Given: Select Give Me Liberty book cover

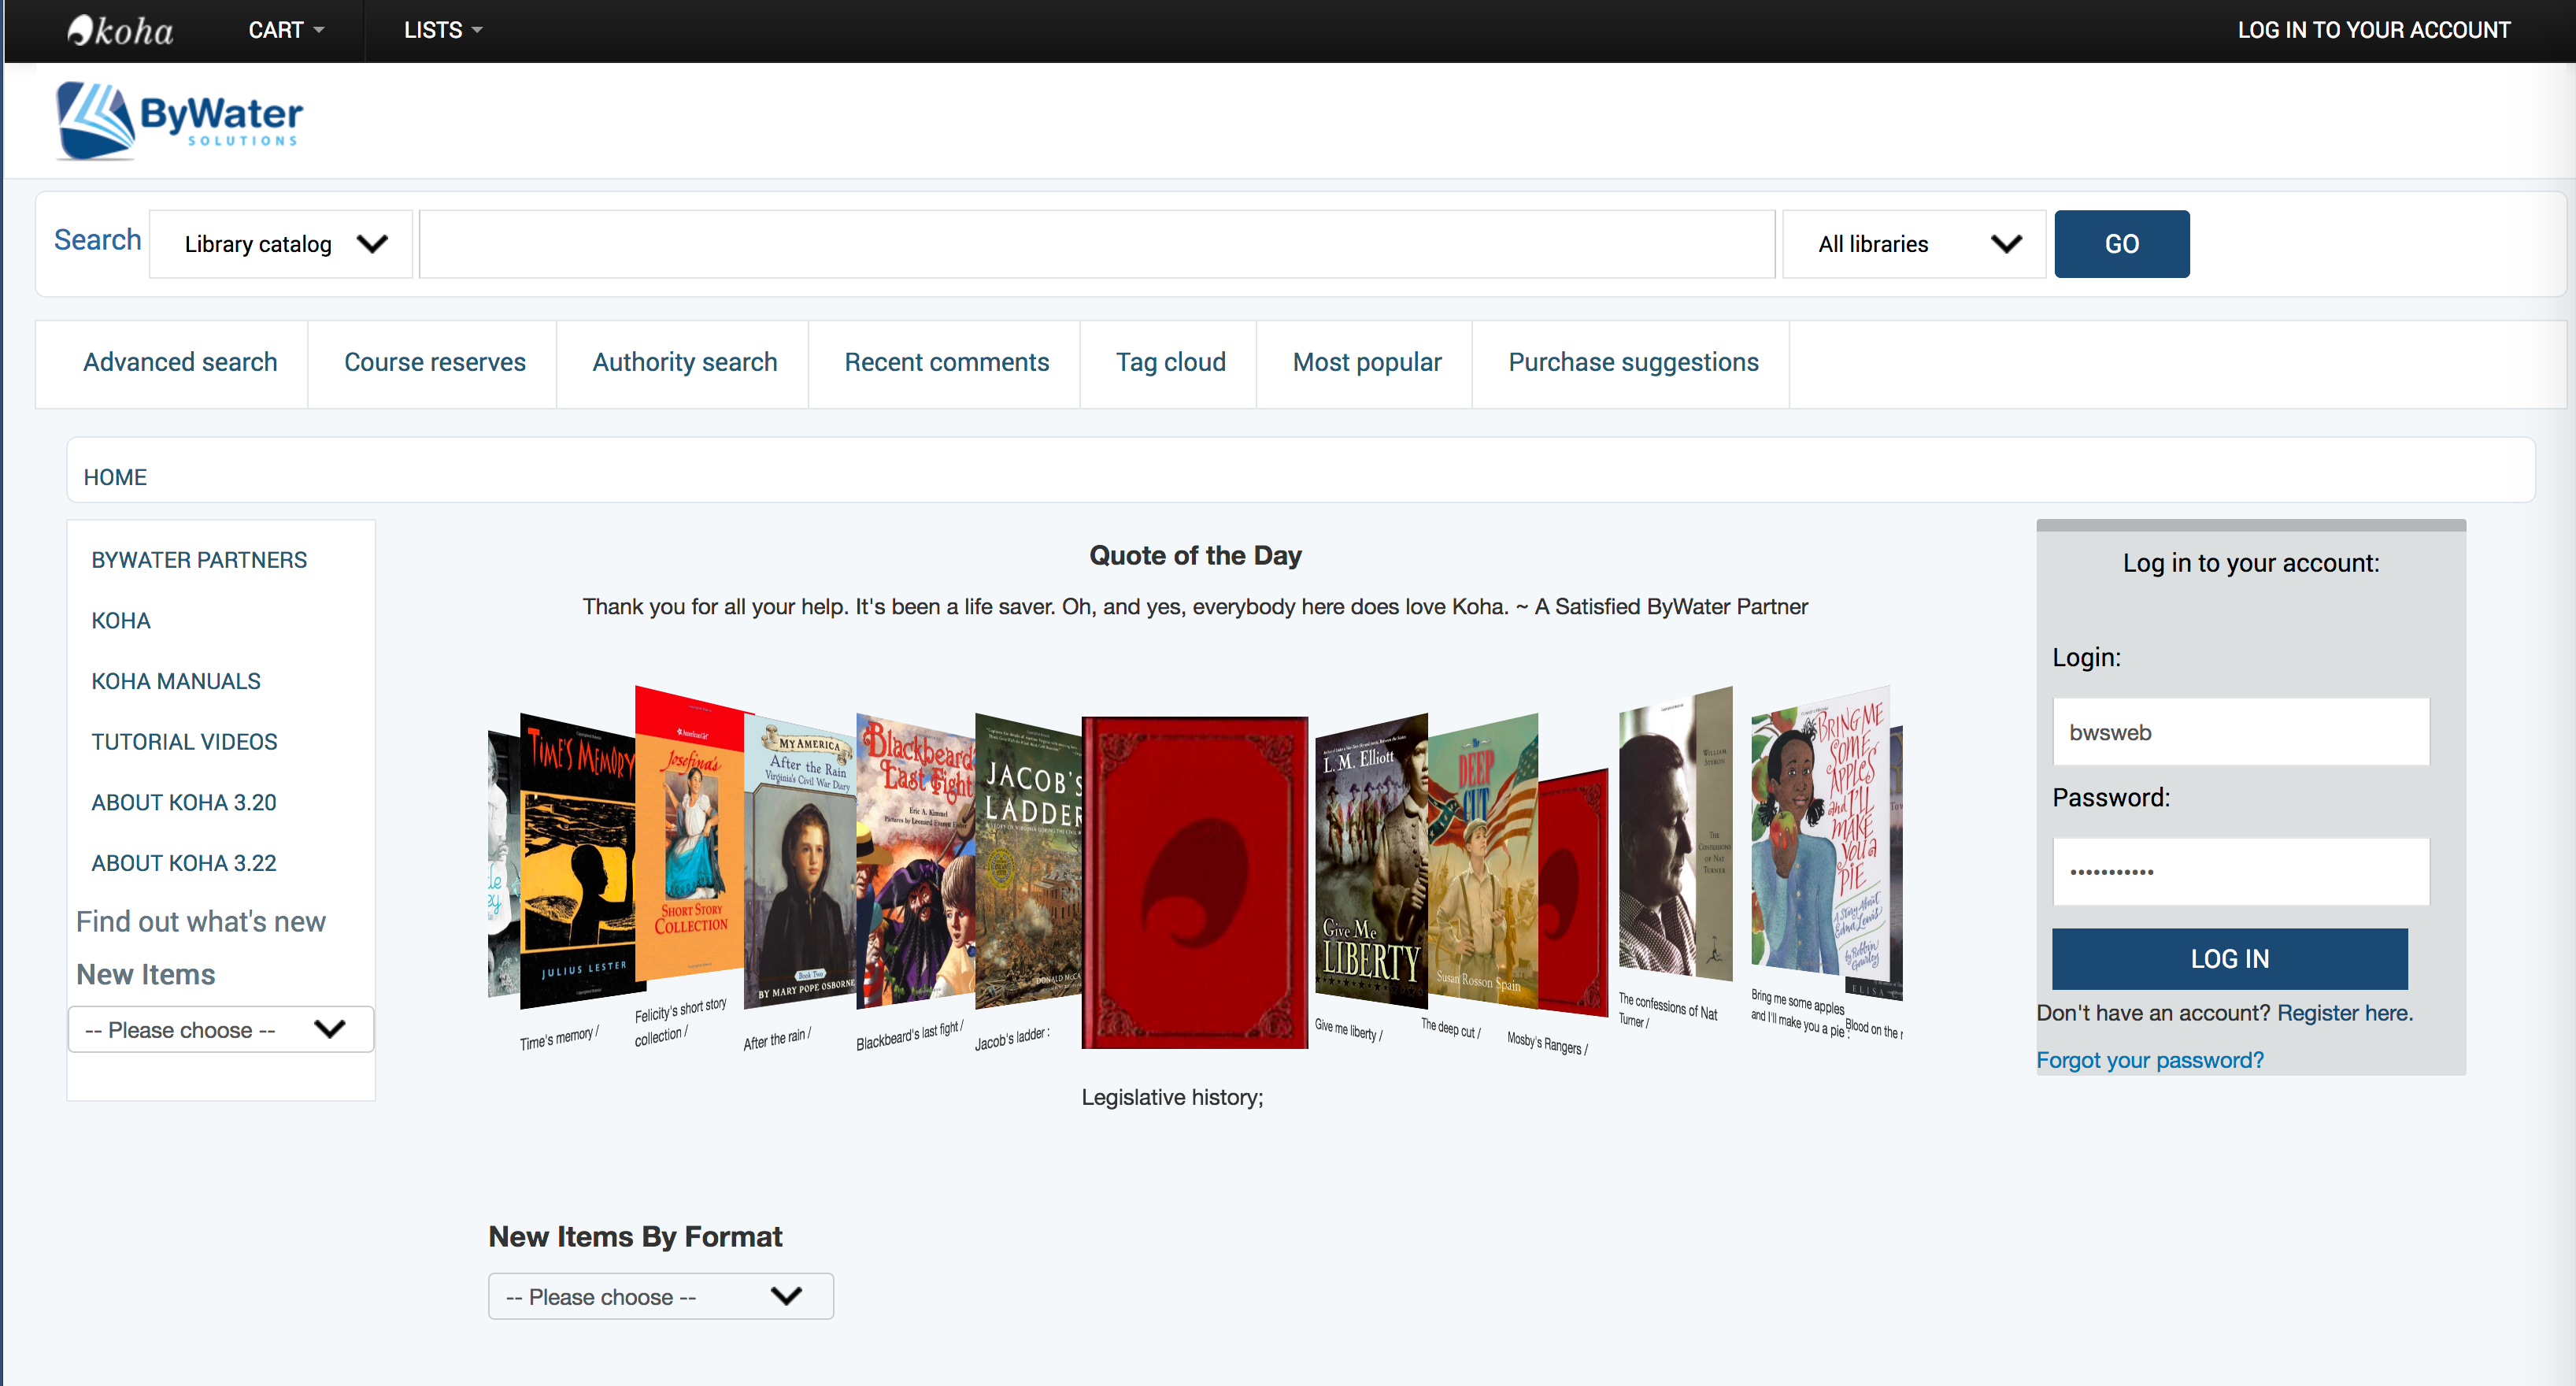Looking at the screenshot, I should pyautogui.click(x=1371, y=862).
